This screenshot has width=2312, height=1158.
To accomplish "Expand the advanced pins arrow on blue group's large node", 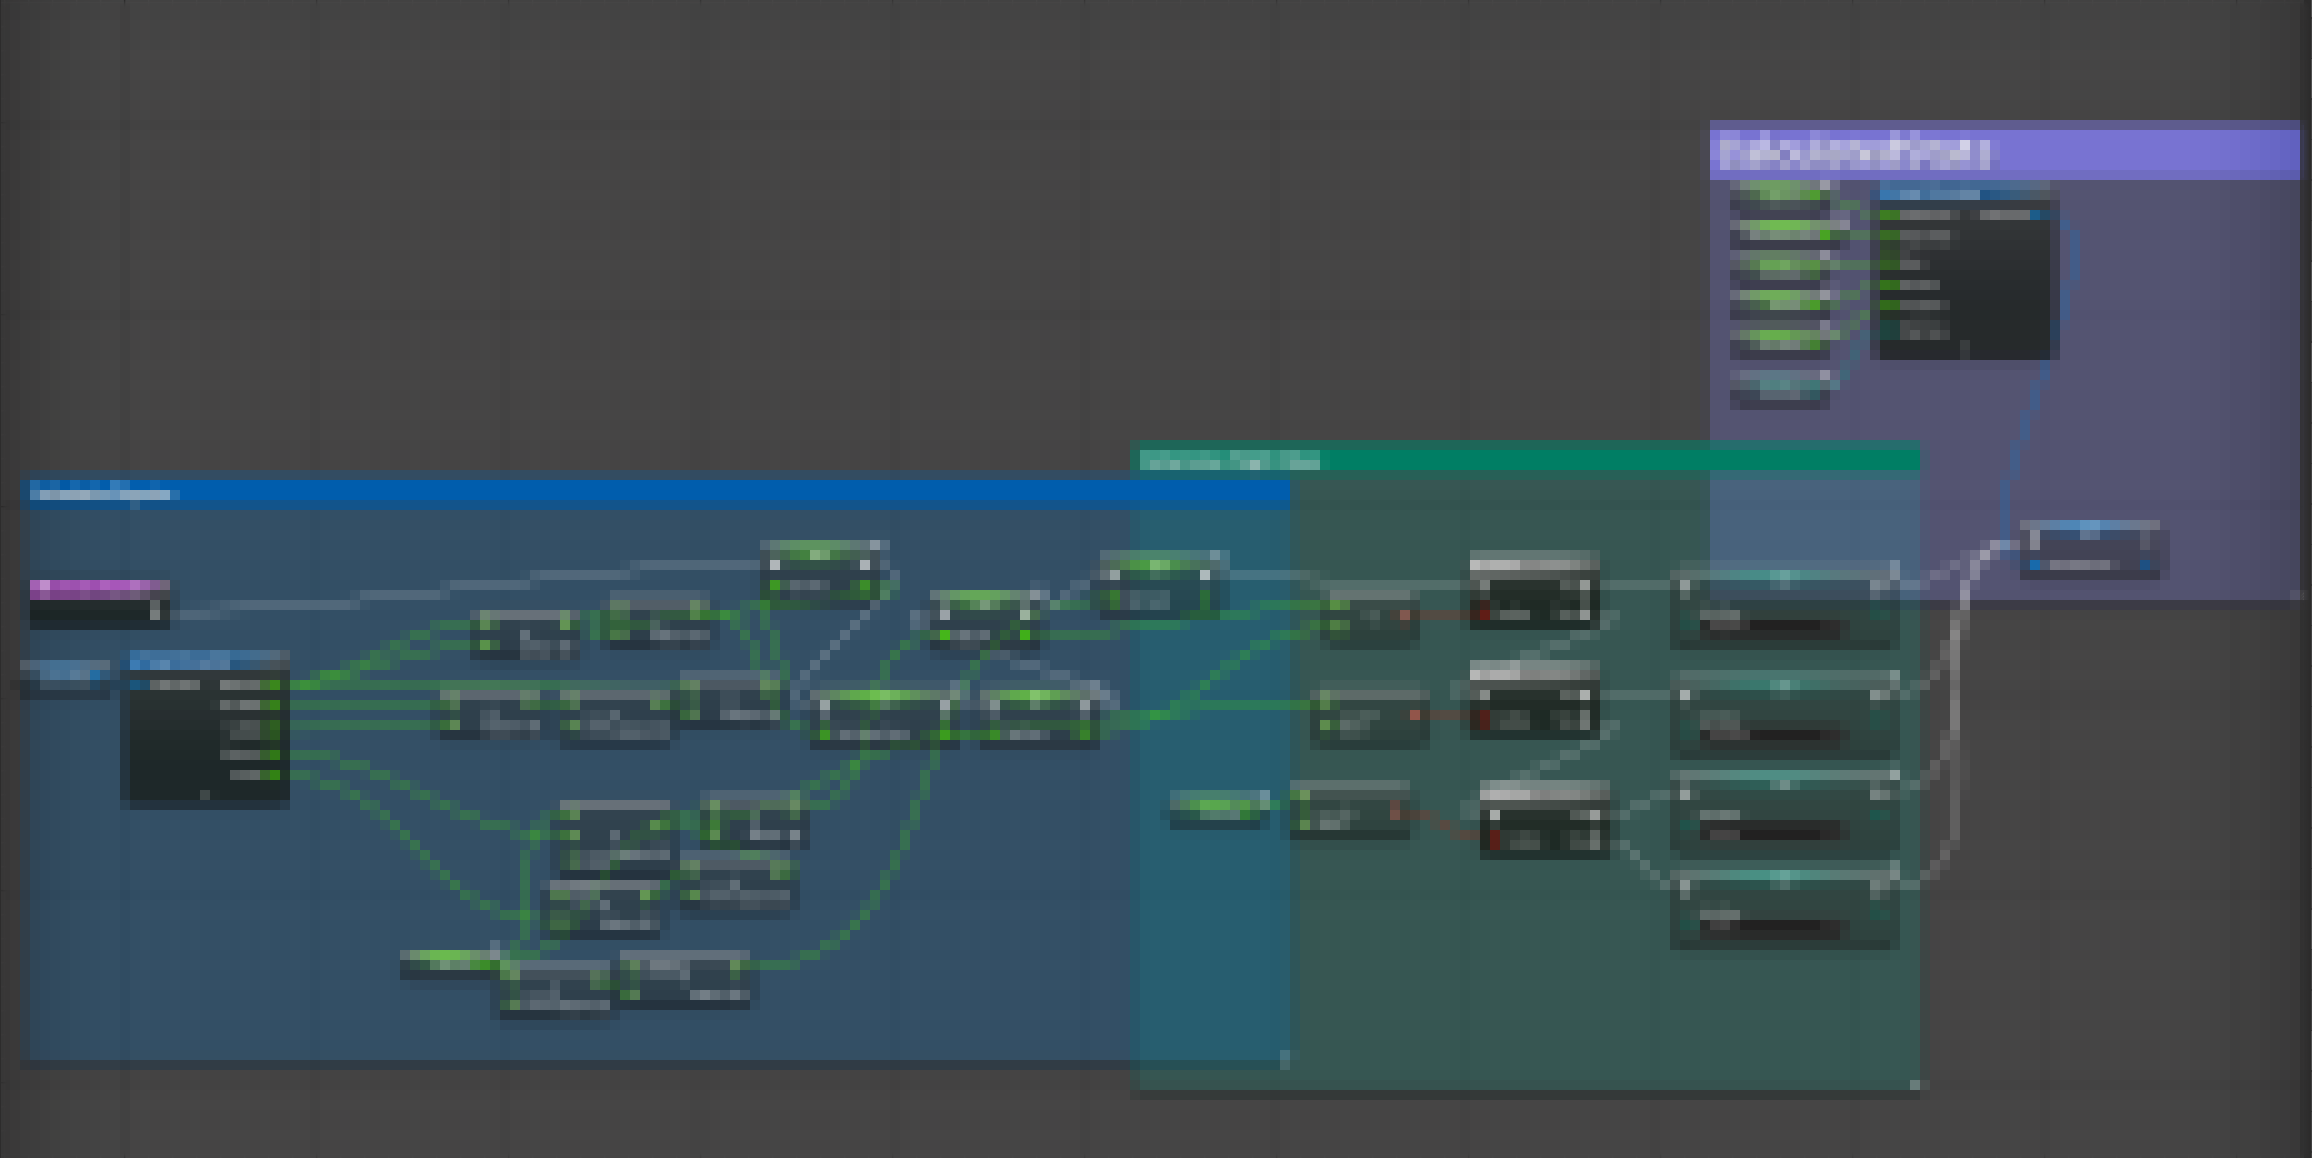I will (205, 795).
